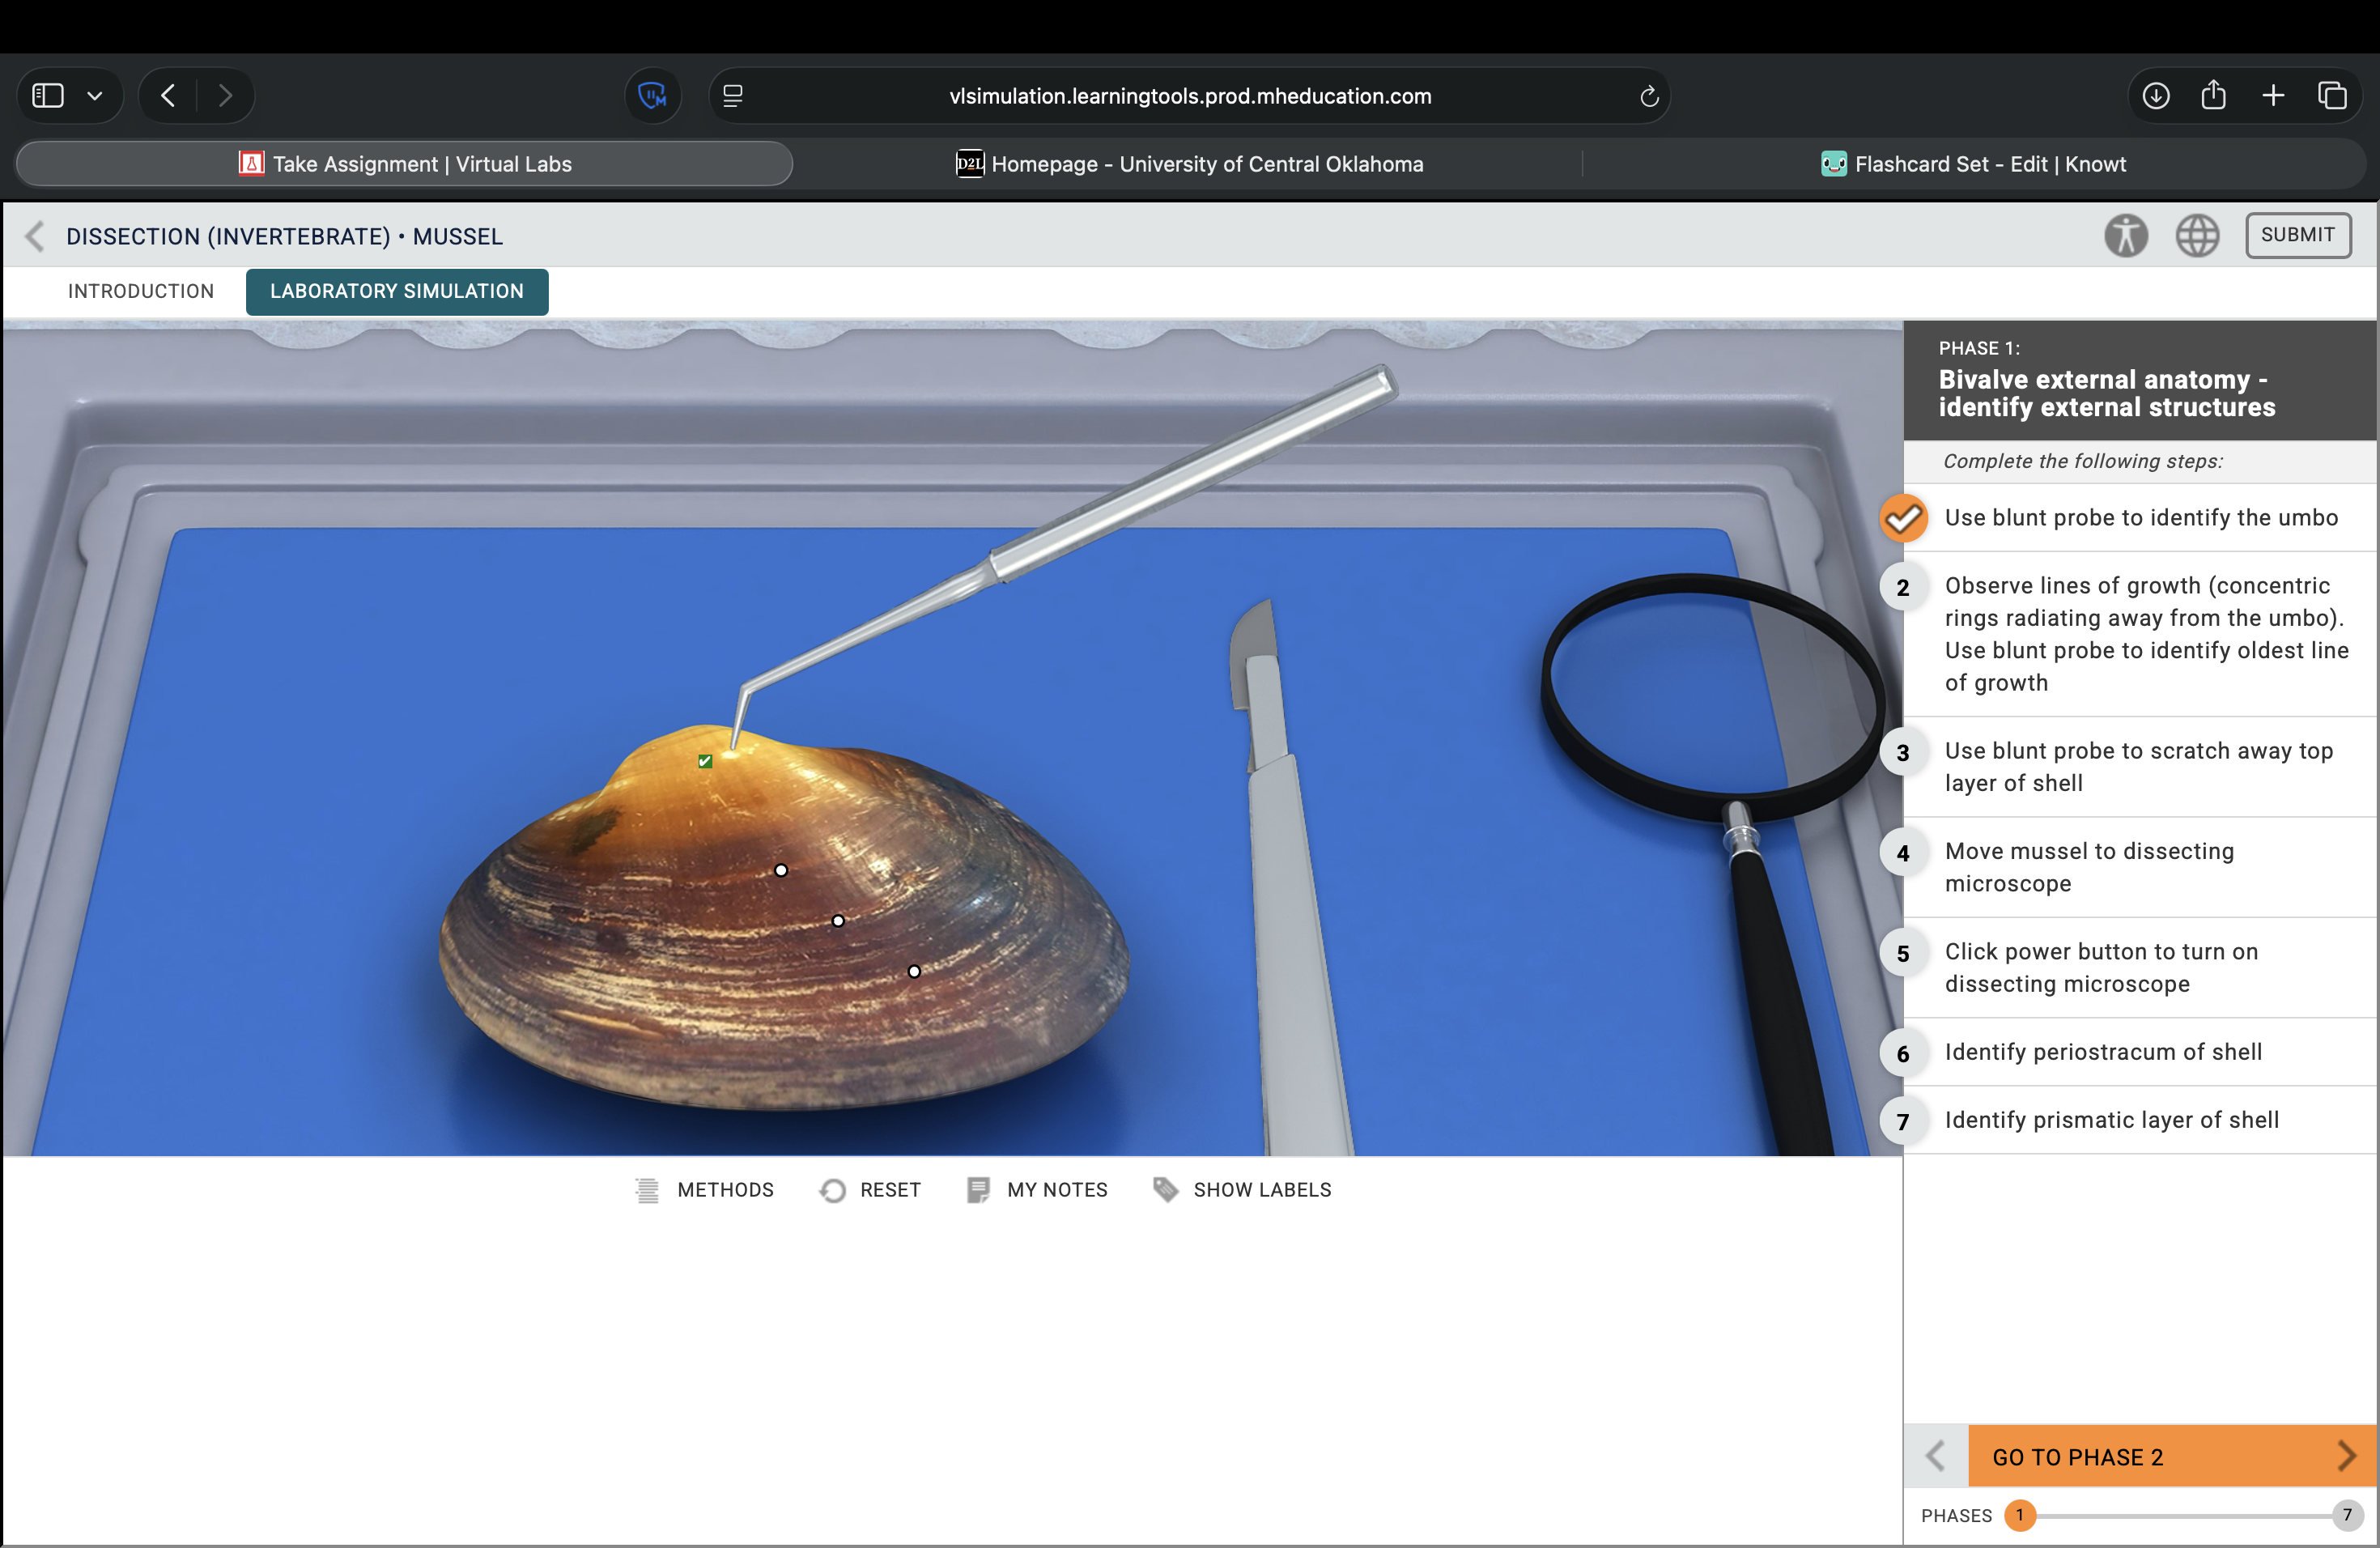Switch to the Introduction tab

click(141, 291)
